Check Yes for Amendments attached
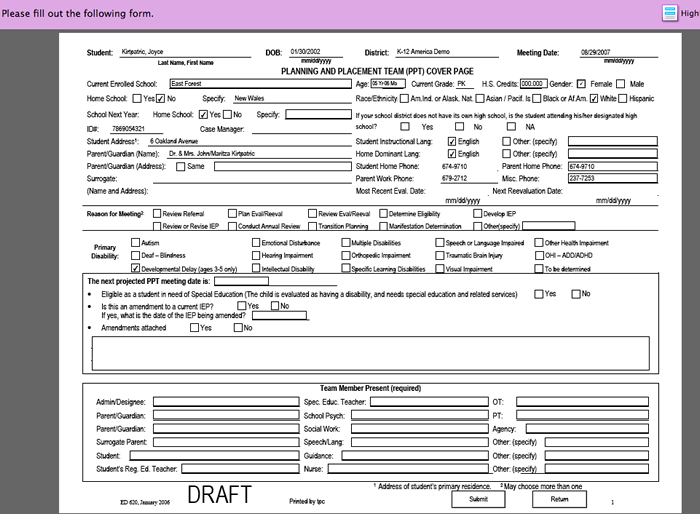700x514 pixels. coord(194,327)
